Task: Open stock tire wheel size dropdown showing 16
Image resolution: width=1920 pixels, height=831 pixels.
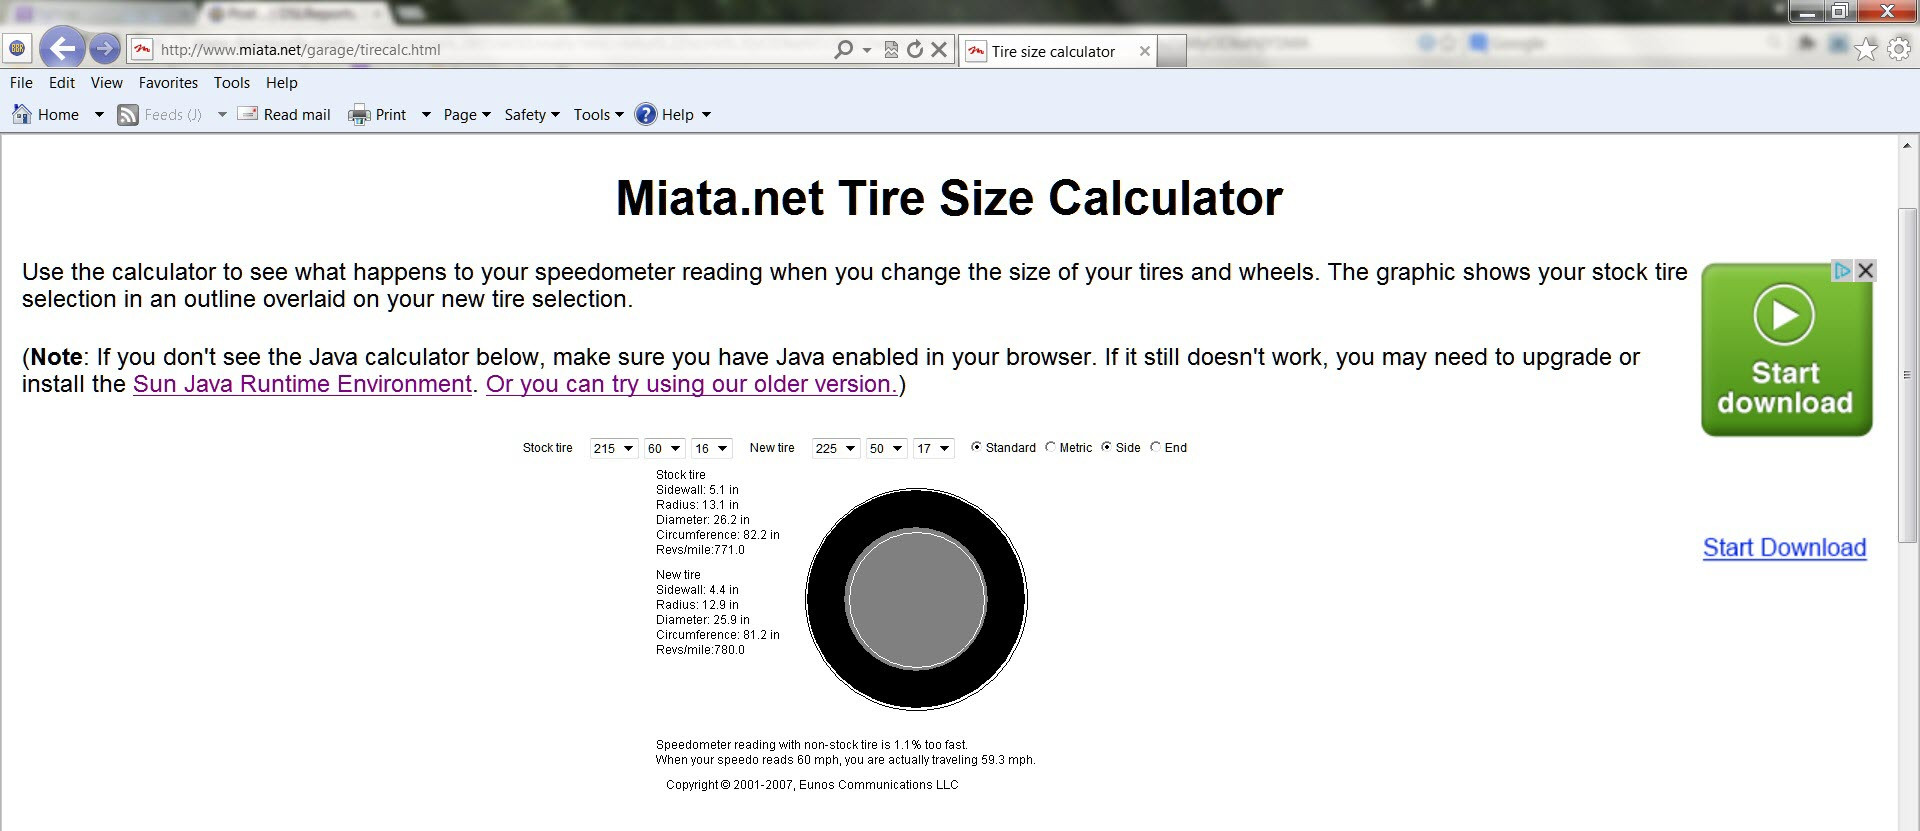Action: 711,448
